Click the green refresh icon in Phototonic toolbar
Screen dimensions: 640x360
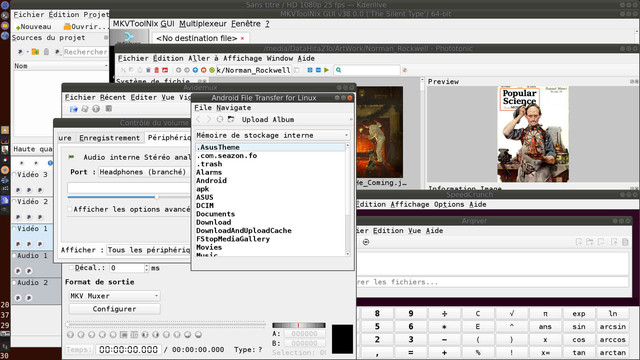pyautogui.click(x=211, y=70)
